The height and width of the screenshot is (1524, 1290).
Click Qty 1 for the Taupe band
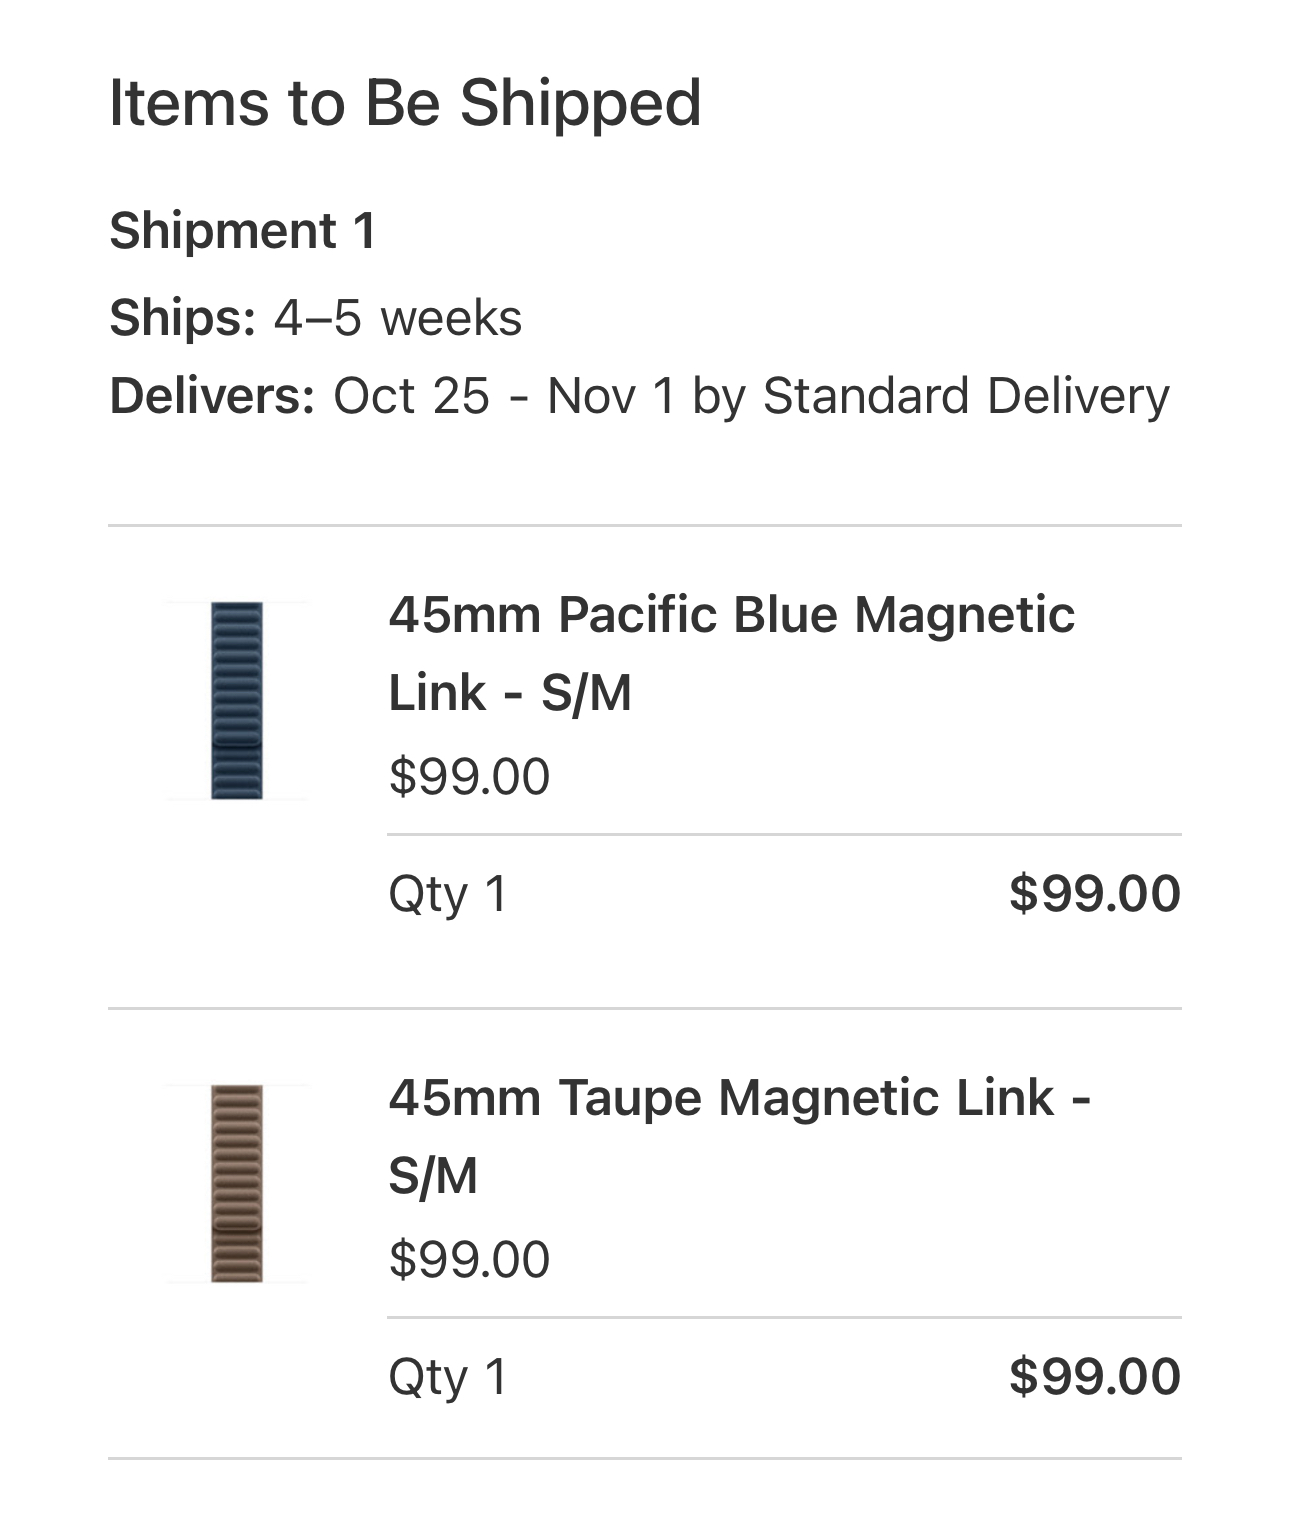[448, 1376]
